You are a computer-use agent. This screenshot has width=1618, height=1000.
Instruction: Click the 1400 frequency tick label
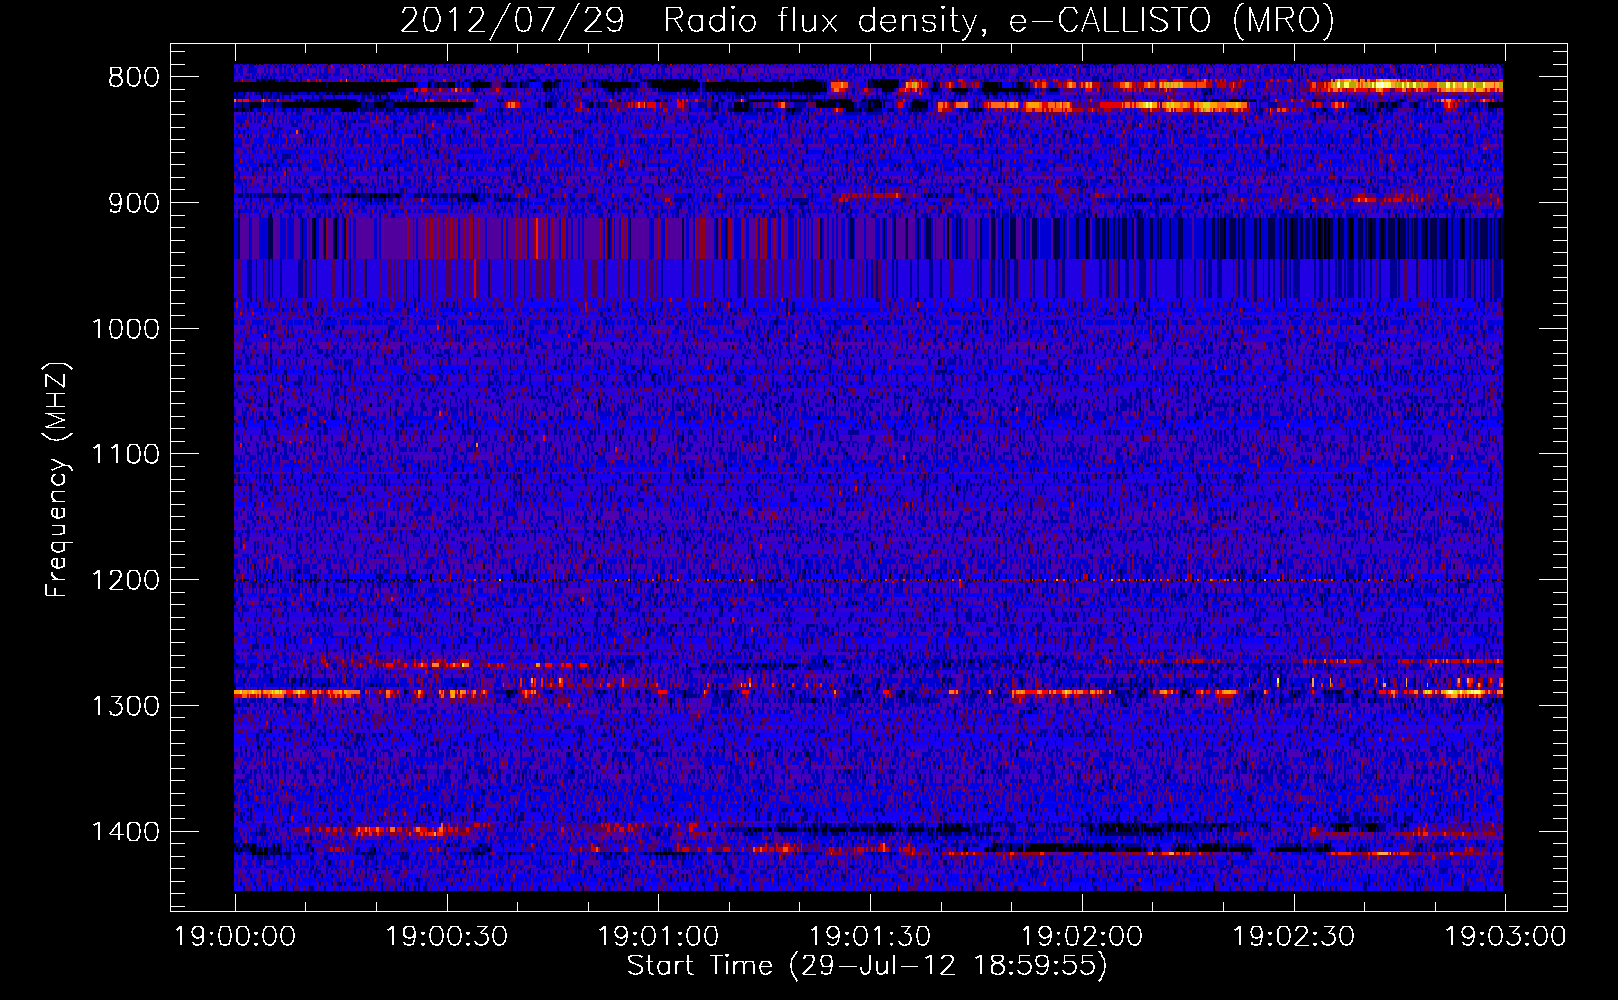click(125, 832)
